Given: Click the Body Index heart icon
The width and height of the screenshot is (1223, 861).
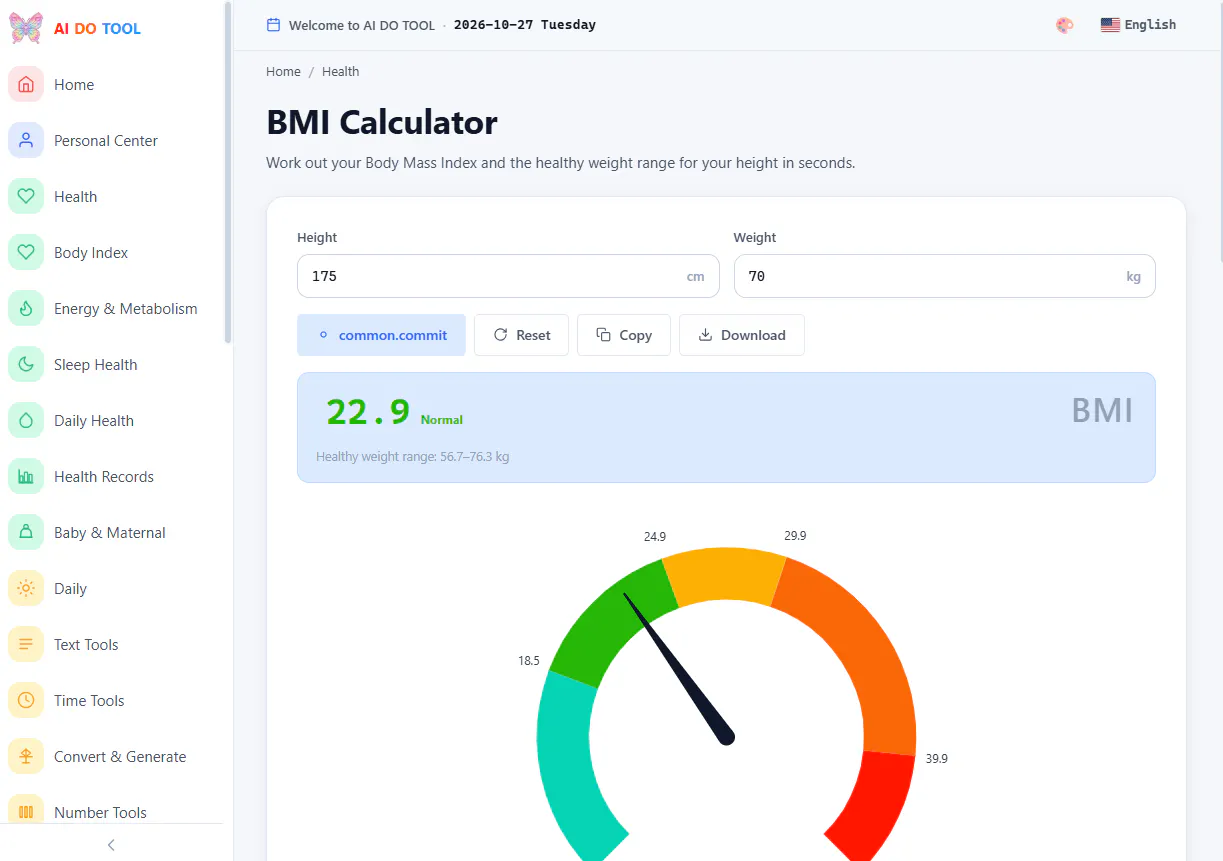Looking at the screenshot, I should [26, 253].
